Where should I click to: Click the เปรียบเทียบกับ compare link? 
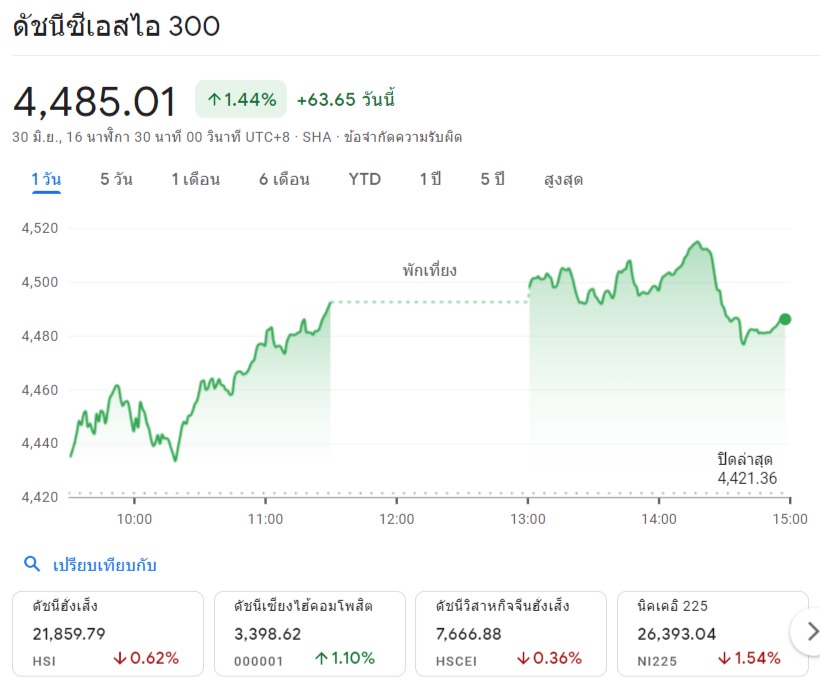point(105,565)
